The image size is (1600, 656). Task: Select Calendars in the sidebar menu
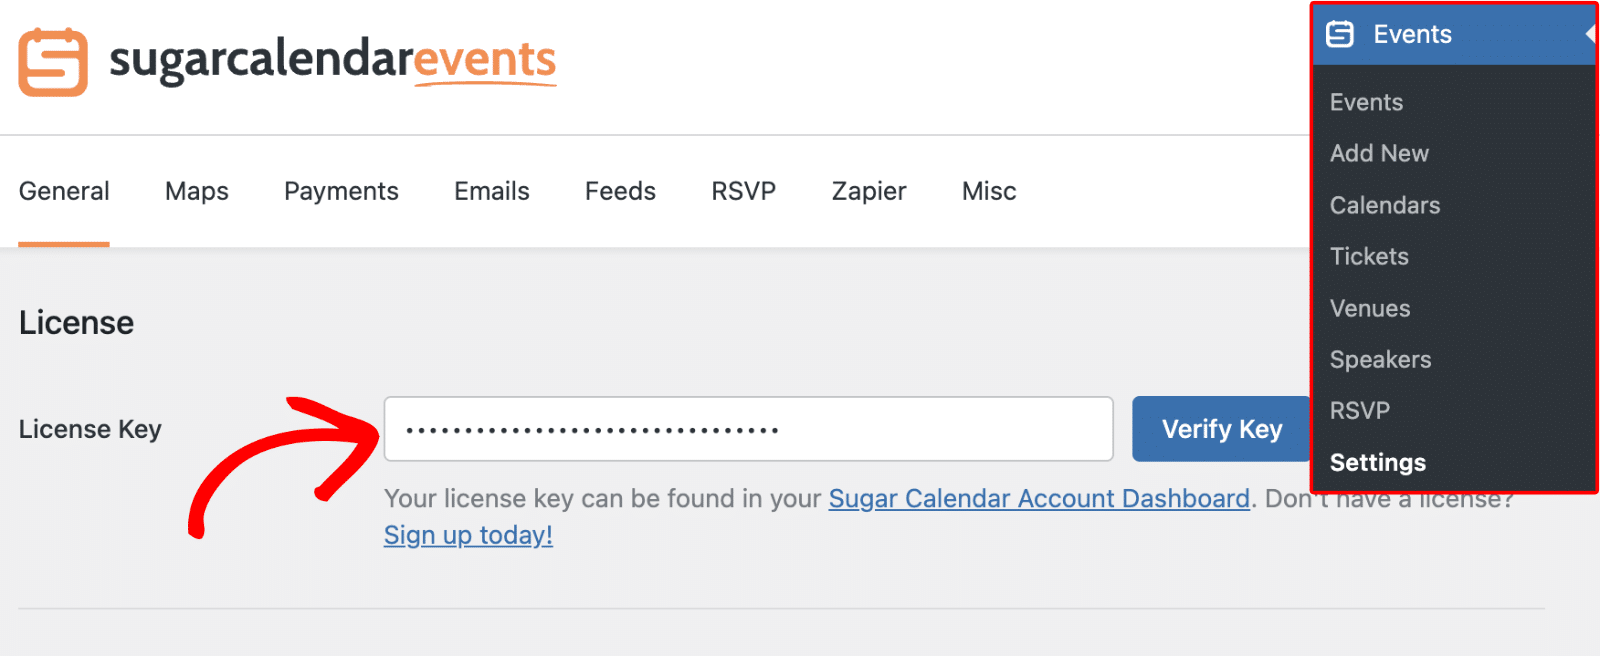(1385, 205)
